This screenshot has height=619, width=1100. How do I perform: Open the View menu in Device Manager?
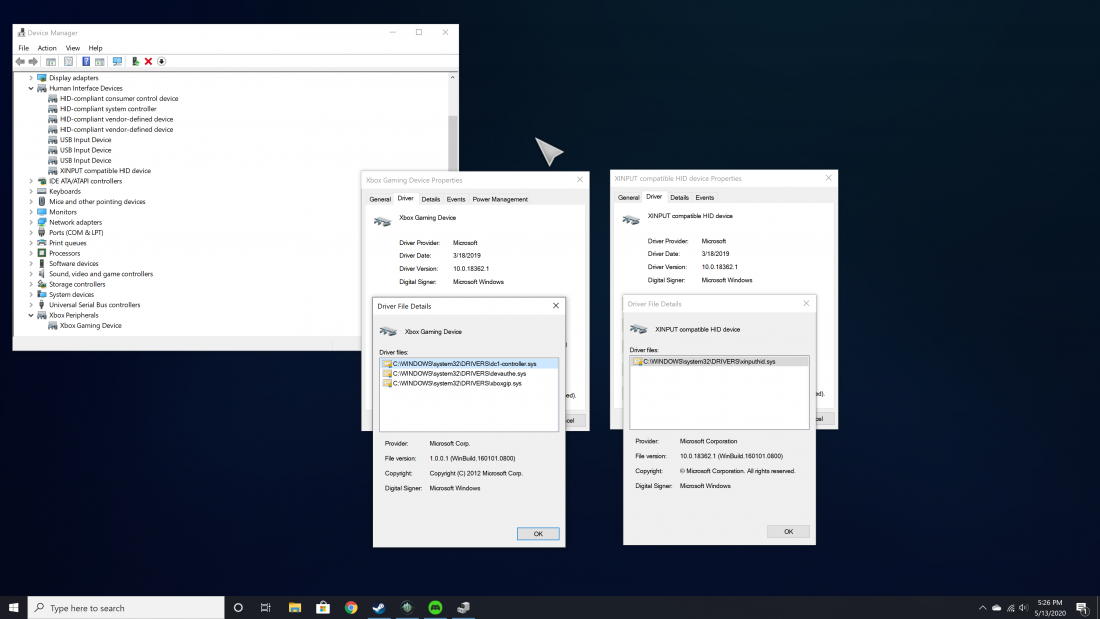[x=73, y=48]
